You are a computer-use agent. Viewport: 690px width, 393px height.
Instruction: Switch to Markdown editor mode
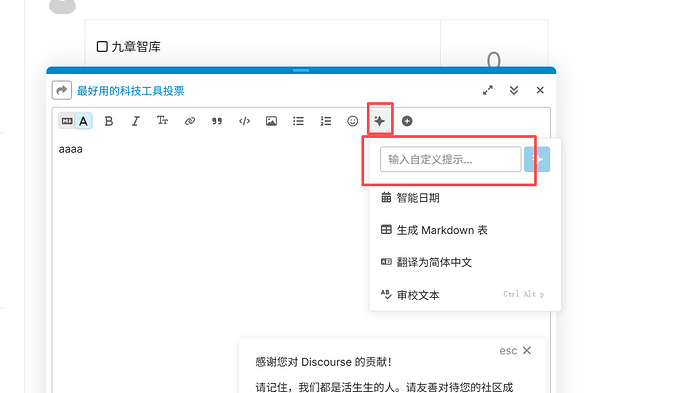(67, 121)
